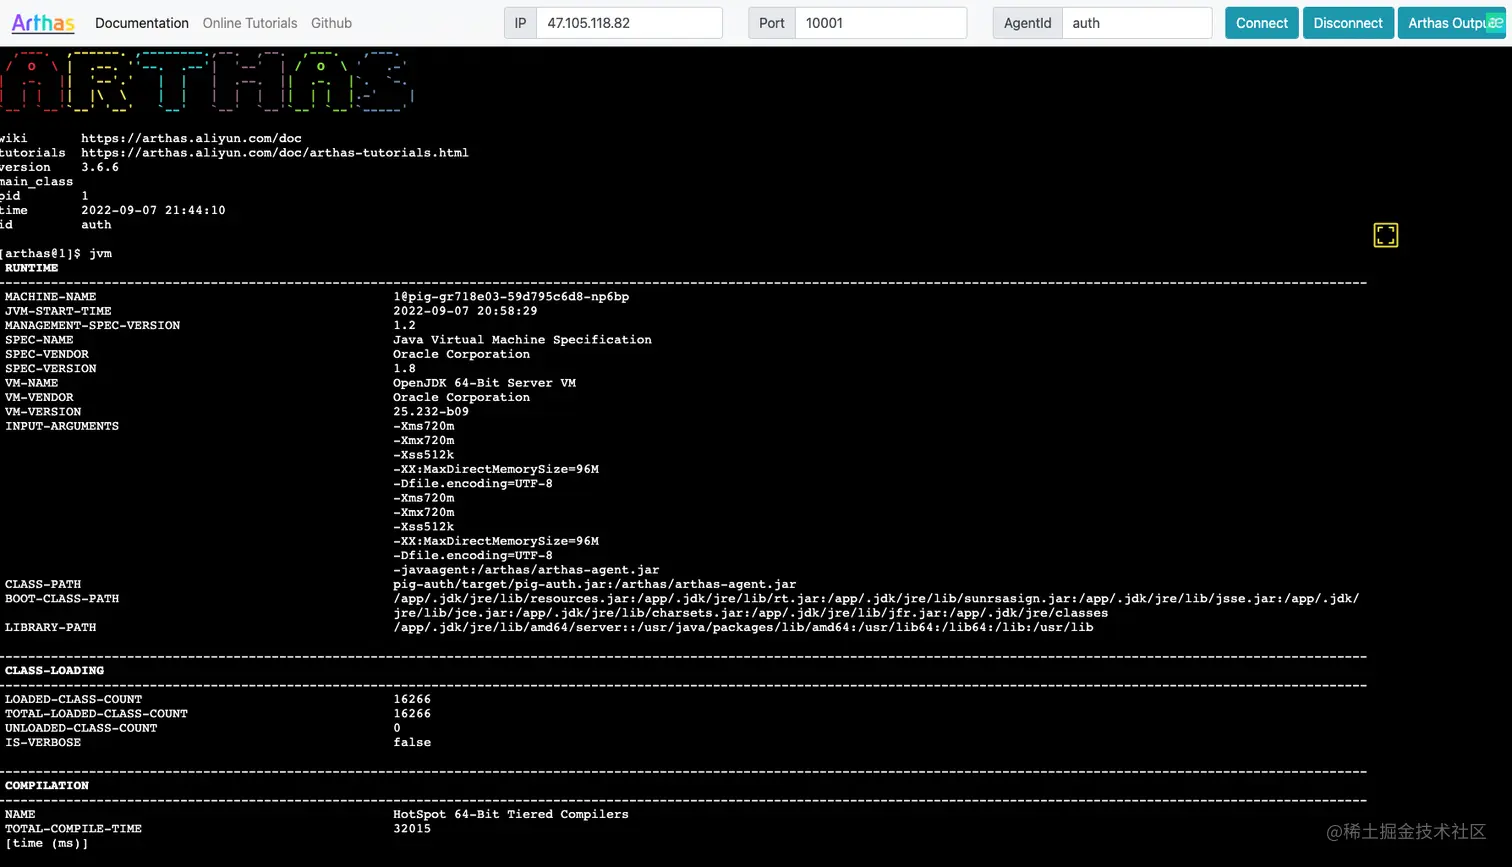Viewport: 1512px width, 867px height.
Task: Click IS-VERBOSE value false
Action: pyautogui.click(x=412, y=742)
